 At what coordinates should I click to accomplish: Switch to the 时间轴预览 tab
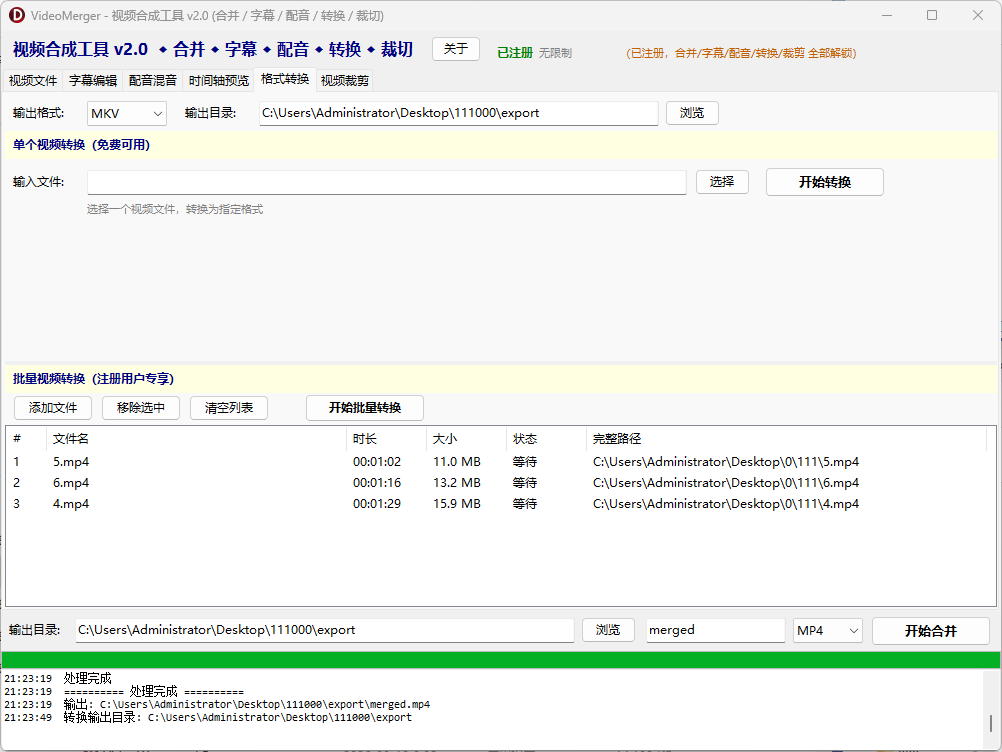tap(219, 81)
